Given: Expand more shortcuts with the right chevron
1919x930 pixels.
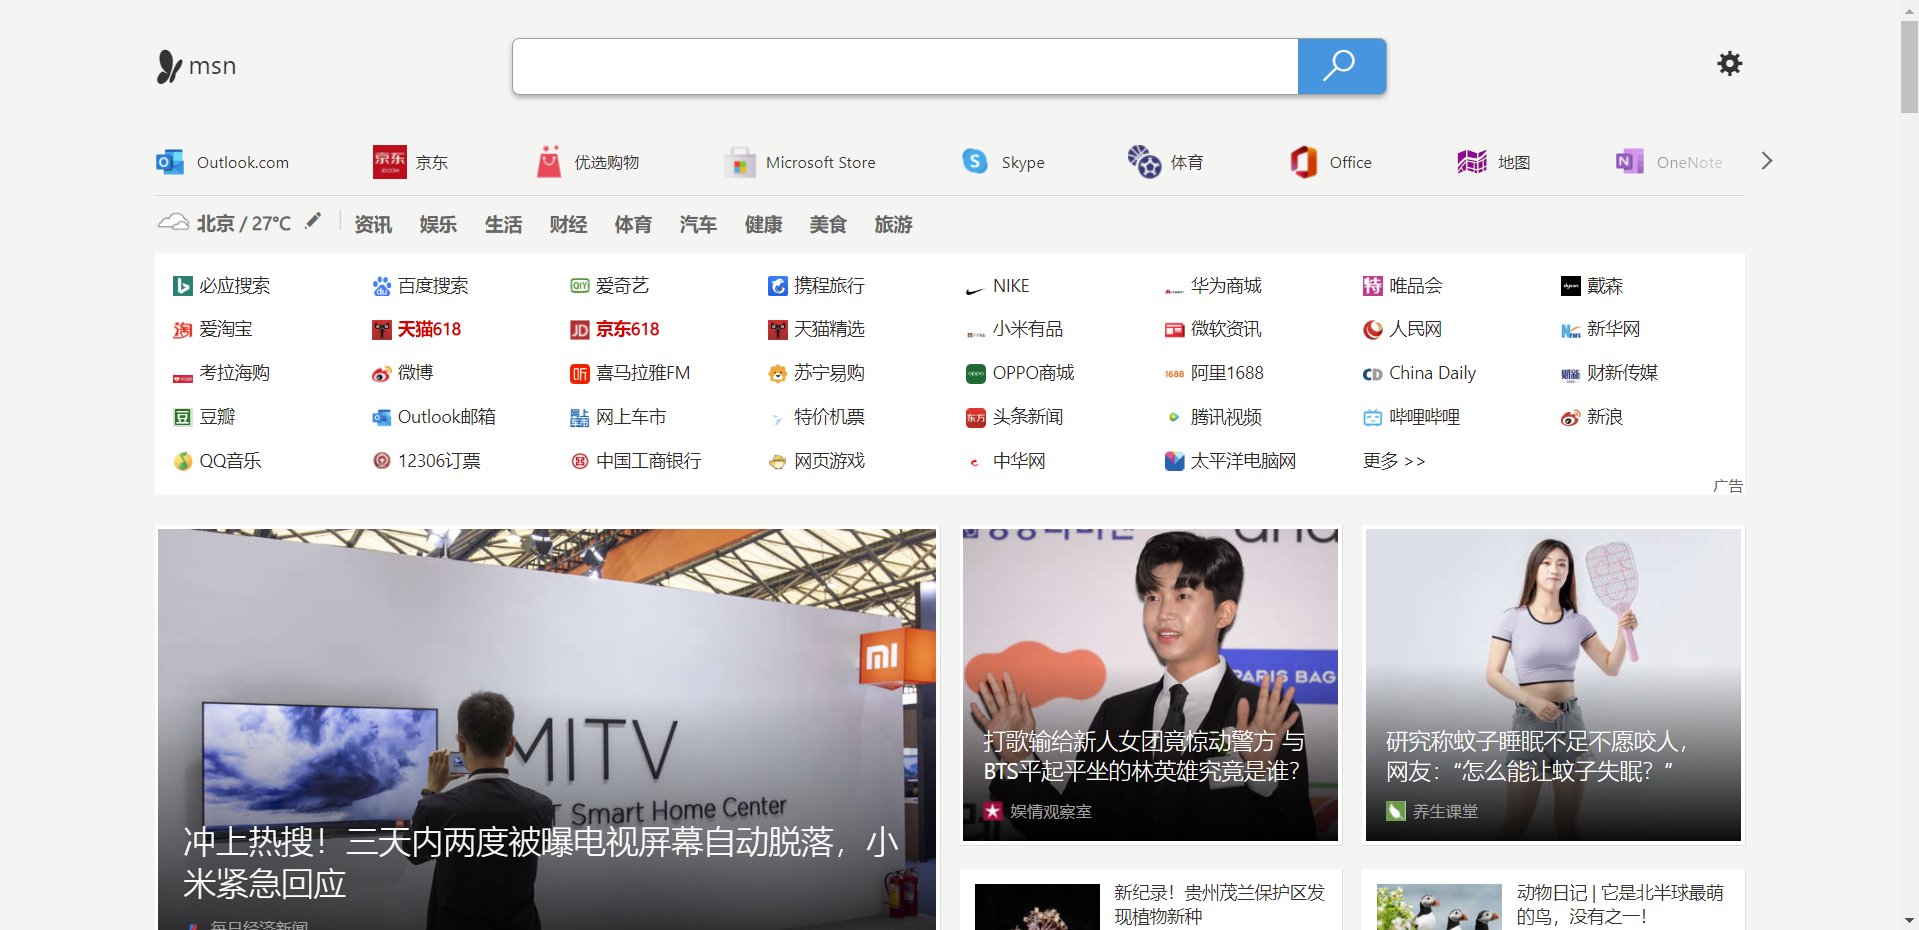Looking at the screenshot, I should 1767,161.
